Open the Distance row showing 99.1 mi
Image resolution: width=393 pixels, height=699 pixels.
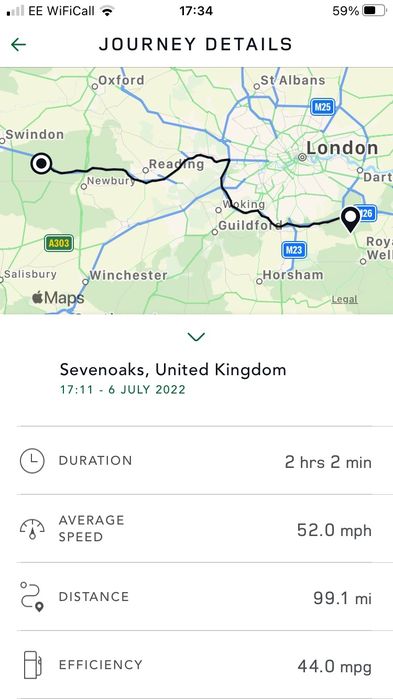coord(196,596)
